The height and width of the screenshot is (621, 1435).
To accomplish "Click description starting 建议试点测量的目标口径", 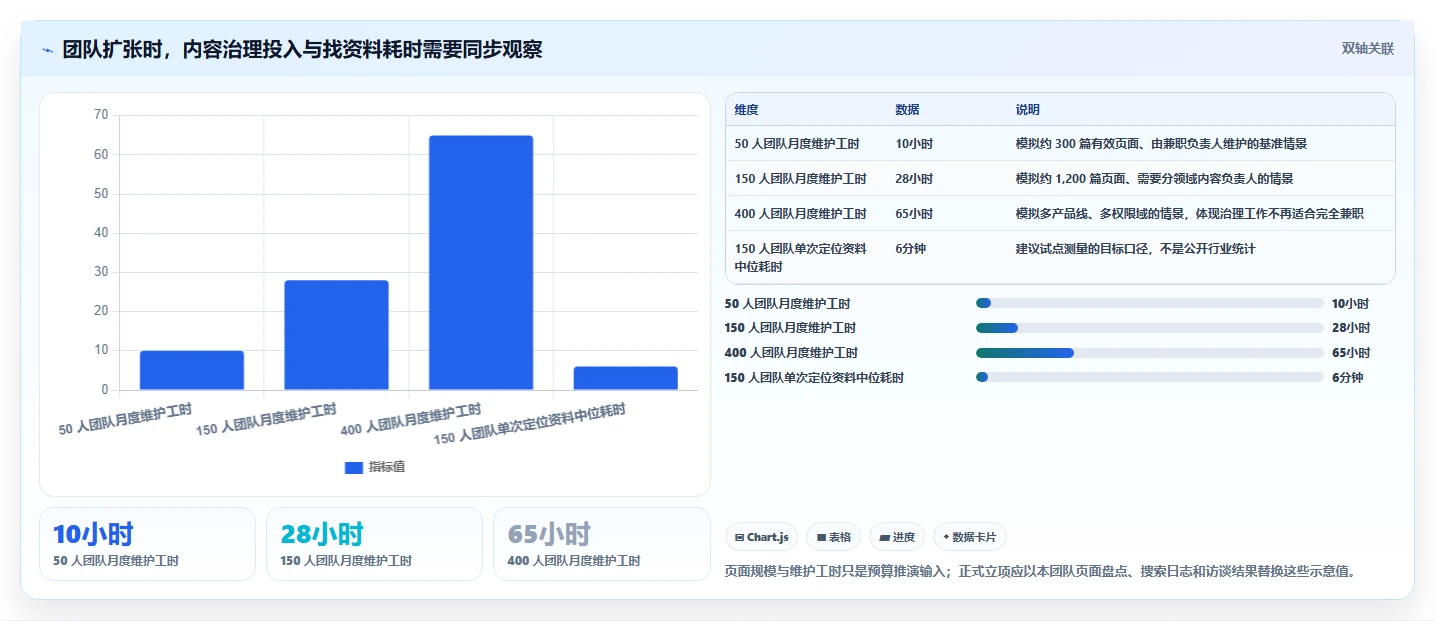I will [1135, 249].
